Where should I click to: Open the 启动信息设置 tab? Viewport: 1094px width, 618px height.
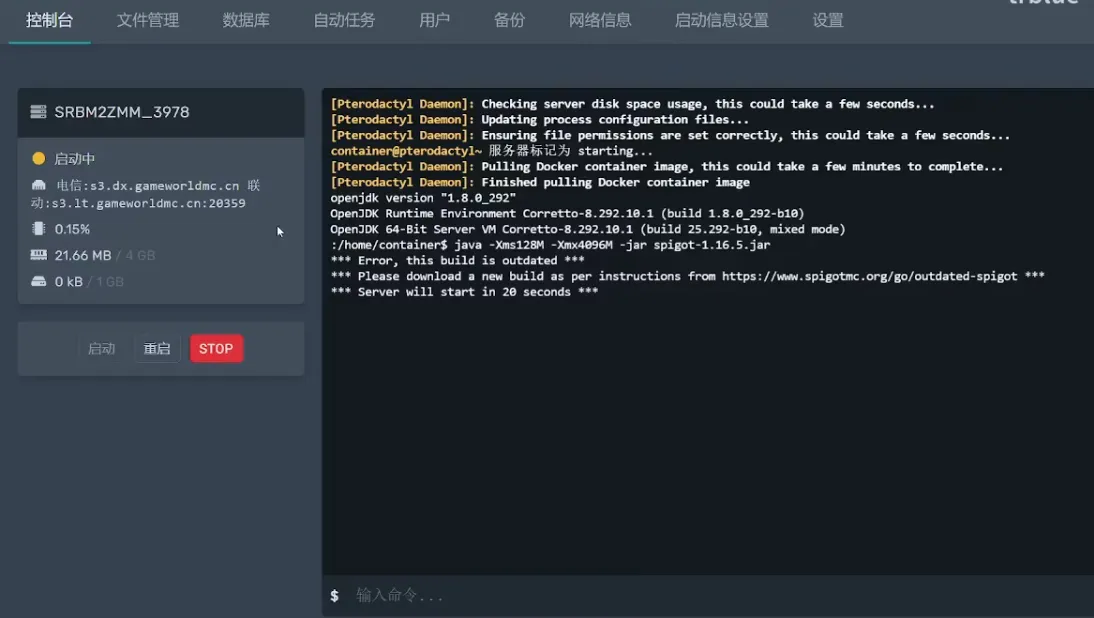tap(721, 20)
